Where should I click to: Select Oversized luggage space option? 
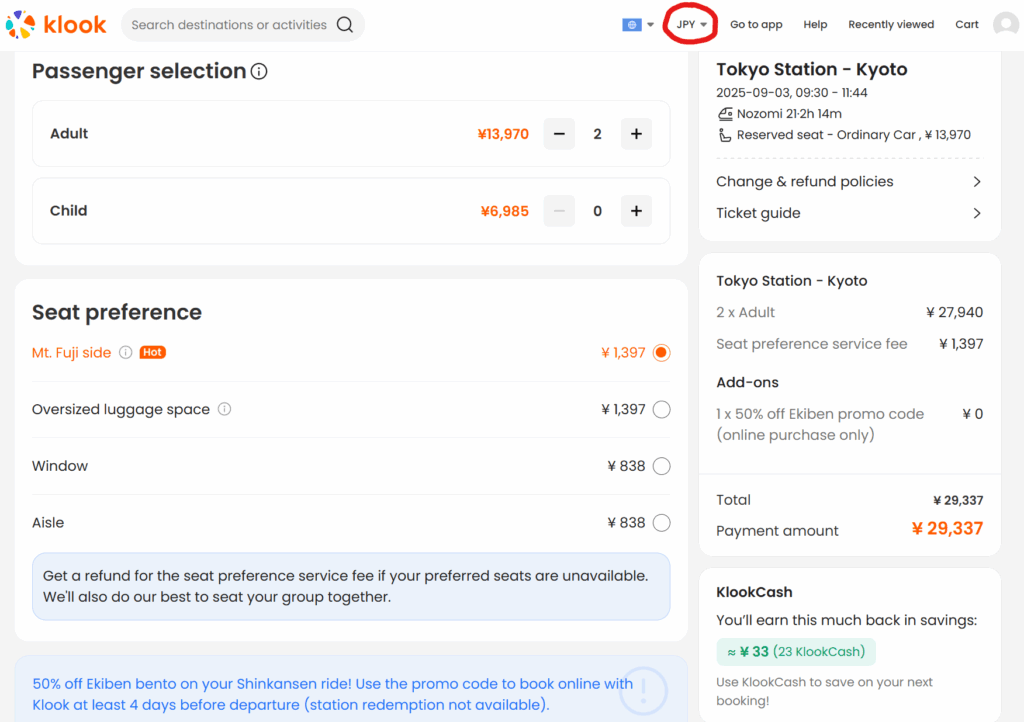point(661,409)
